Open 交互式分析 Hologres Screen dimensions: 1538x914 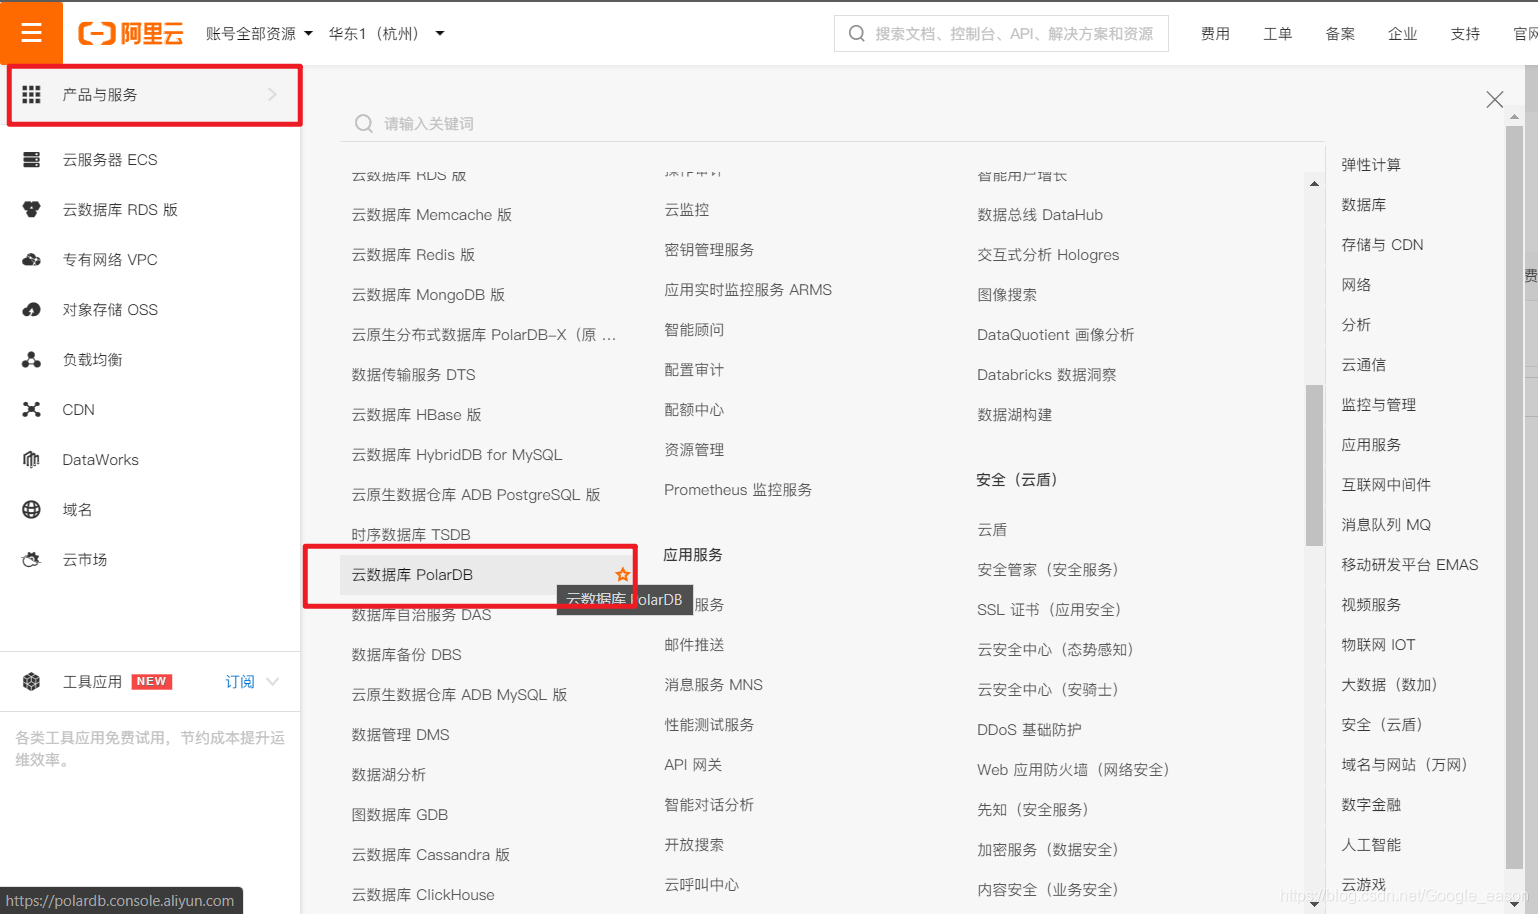[1048, 255]
